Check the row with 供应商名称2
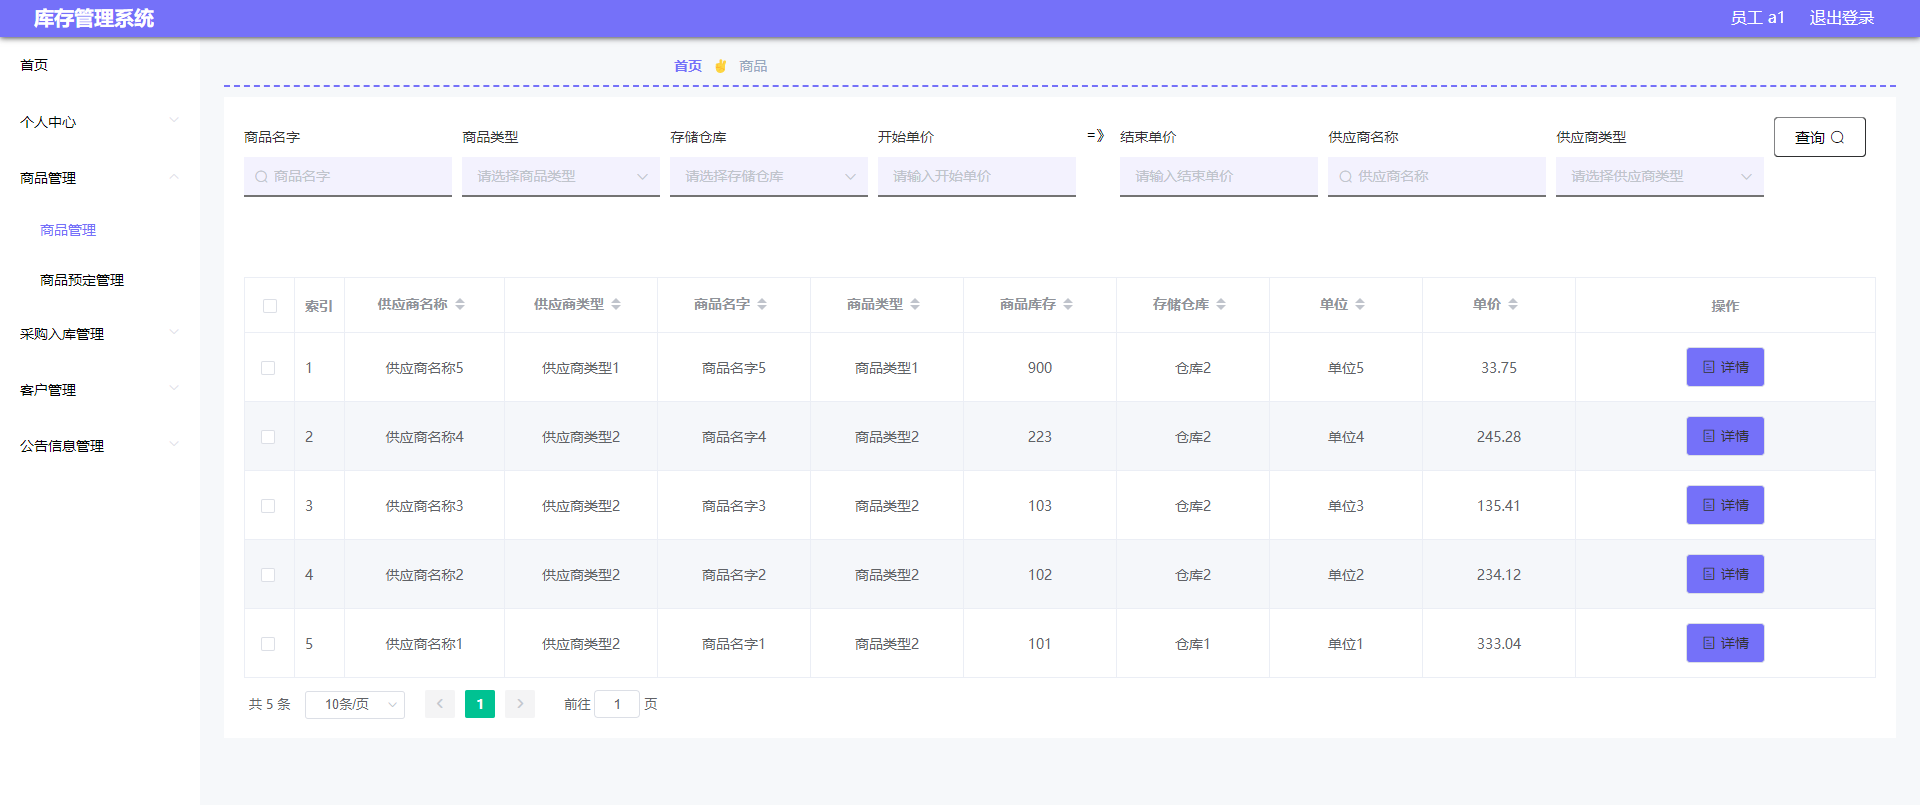This screenshot has width=1920, height=805. (268, 575)
